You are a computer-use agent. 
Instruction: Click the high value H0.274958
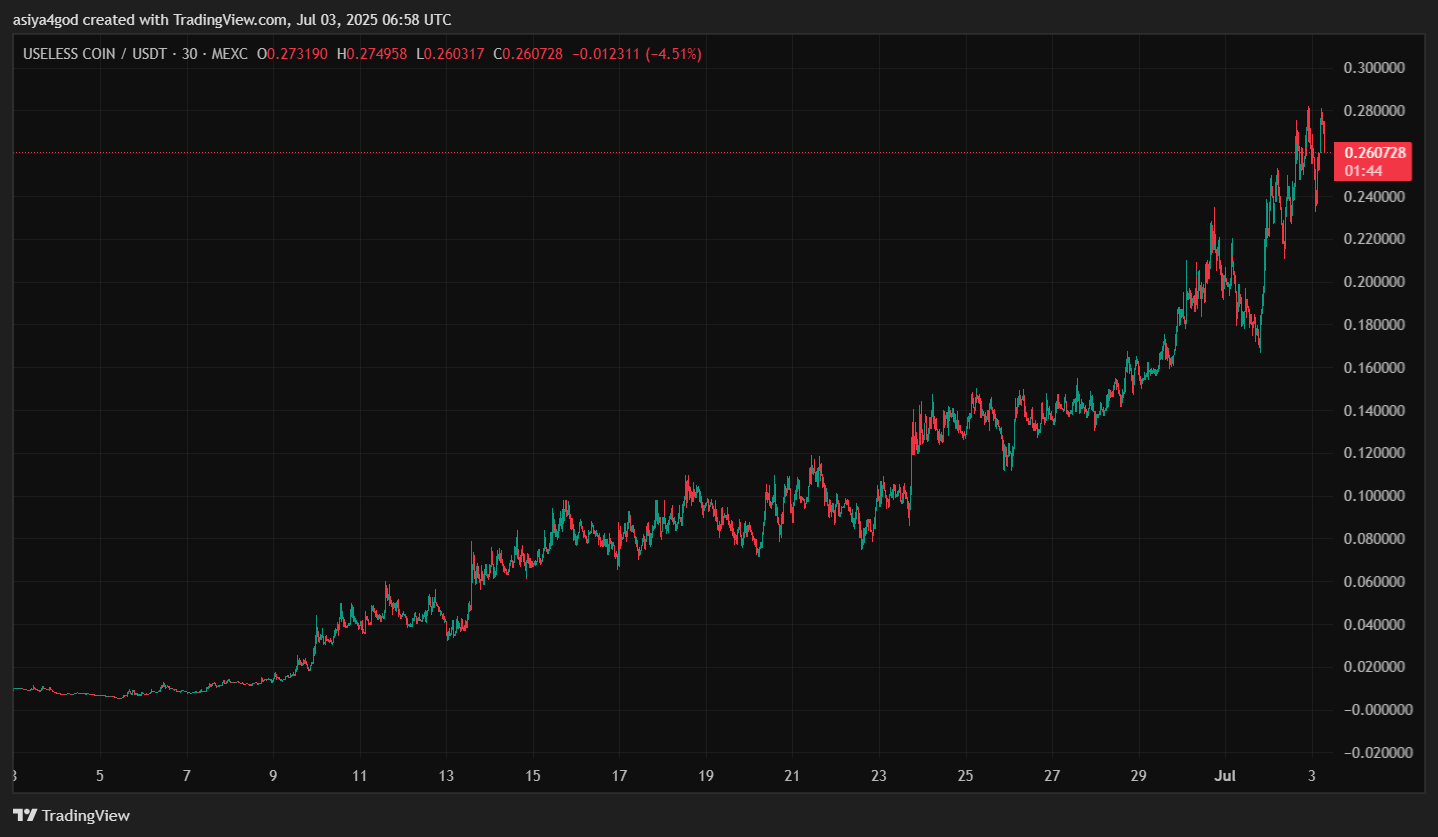[x=372, y=54]
